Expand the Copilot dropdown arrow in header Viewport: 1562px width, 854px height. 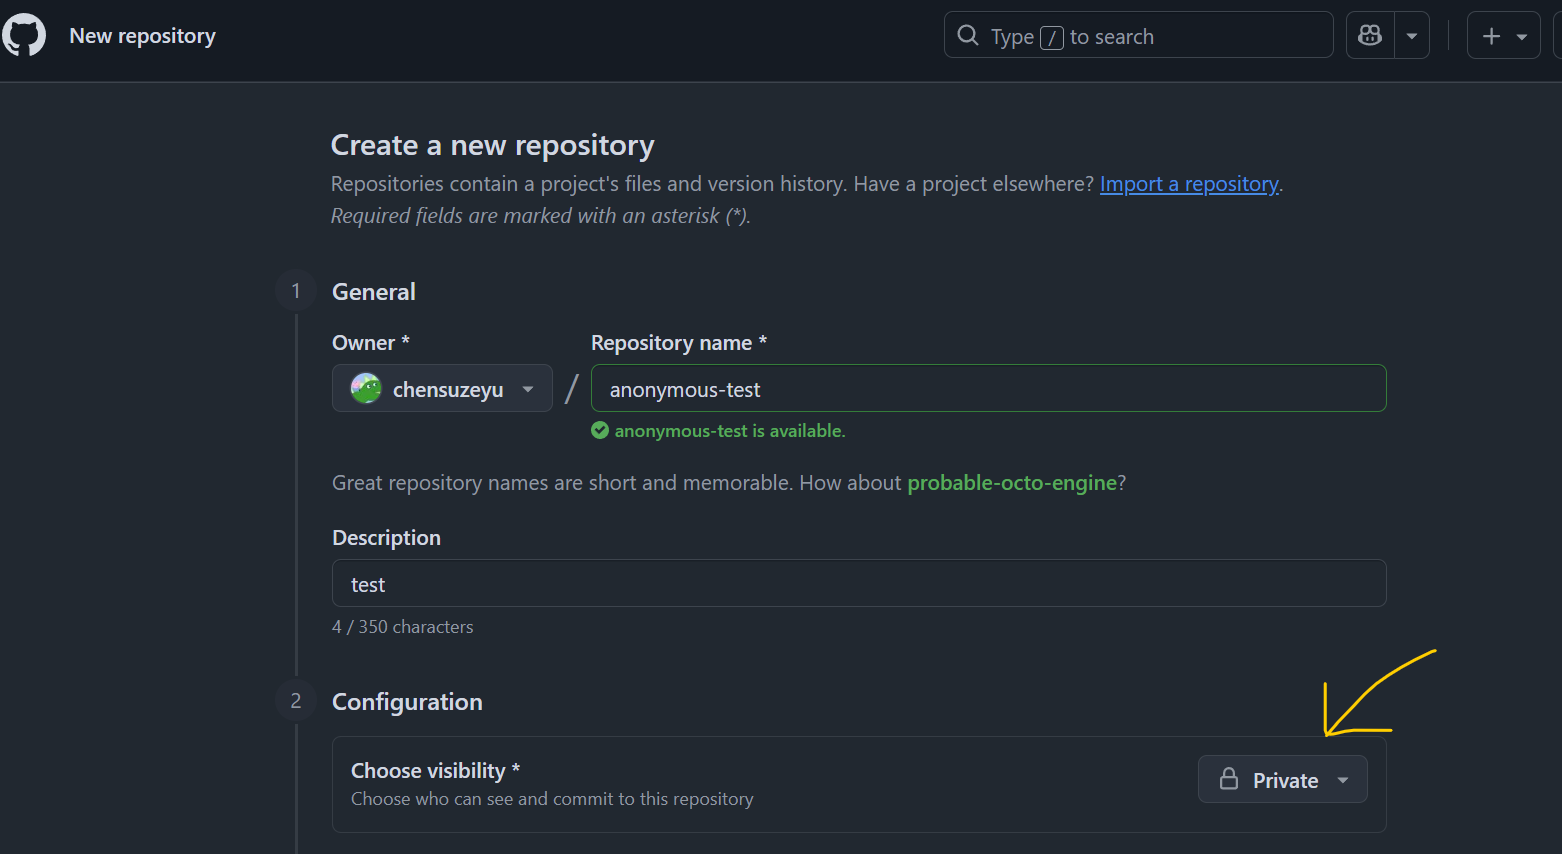[1412, 34]
